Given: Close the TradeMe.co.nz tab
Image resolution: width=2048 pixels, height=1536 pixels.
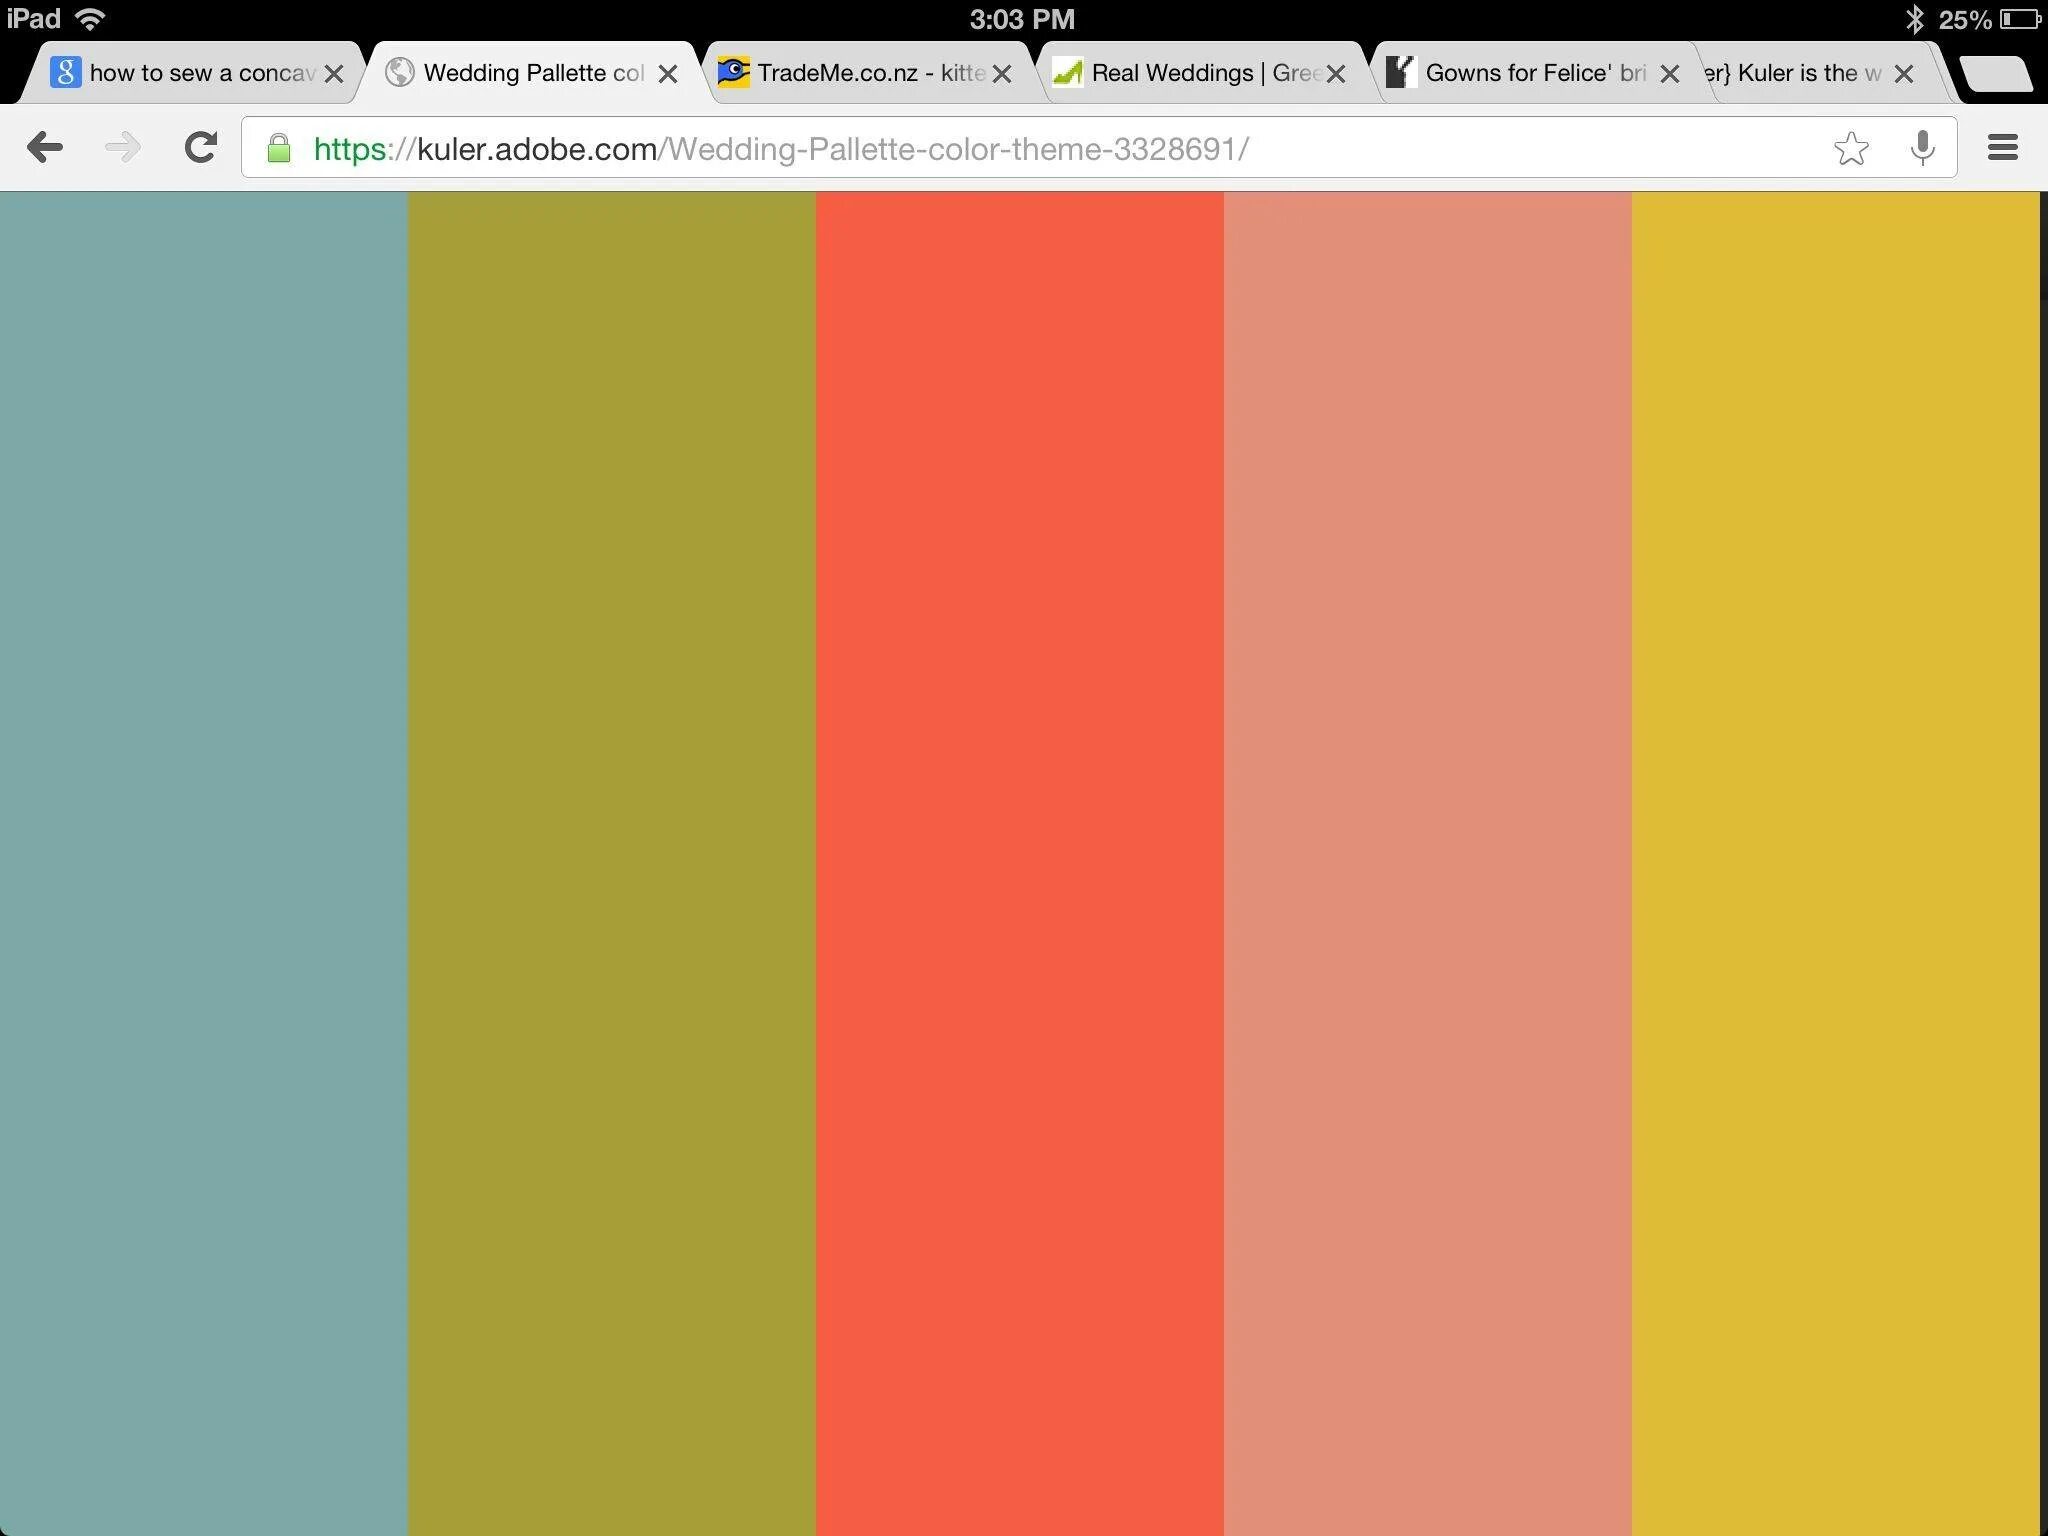Looking at the screenshot, I should click(1002, 74).
